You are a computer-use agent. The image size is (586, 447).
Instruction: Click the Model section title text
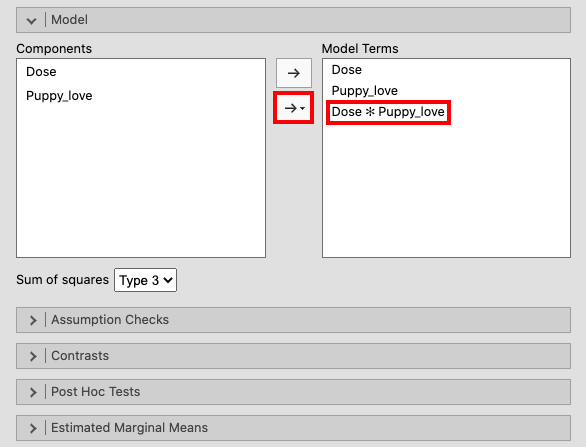(x=70, y=19)
